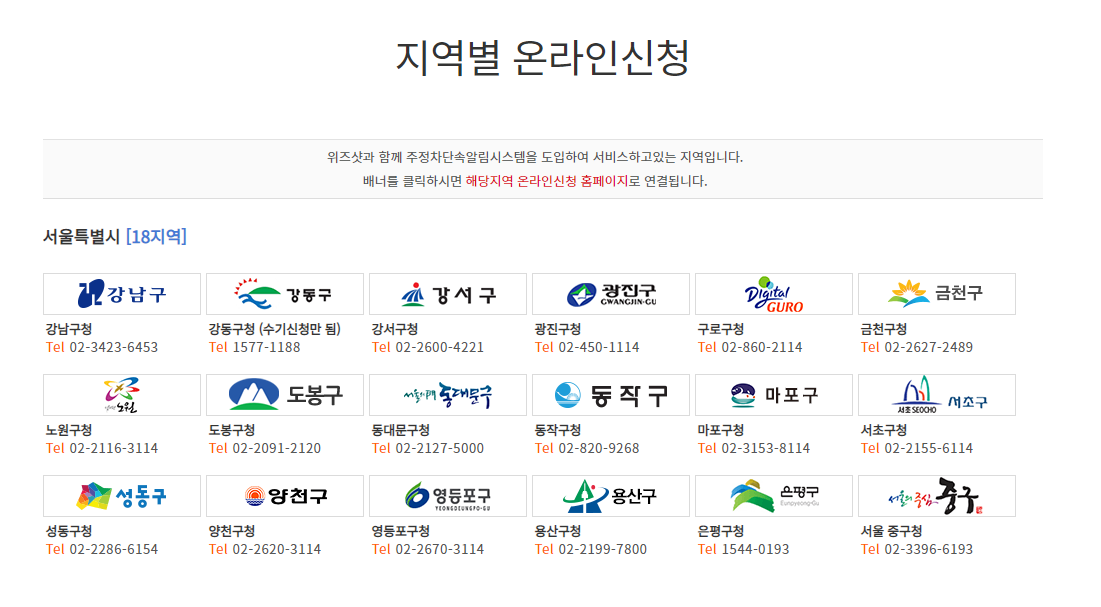Click the 영등포구청 office name
The height and width of the screenshot is (607, 1101).
click(x=400, y=531)
